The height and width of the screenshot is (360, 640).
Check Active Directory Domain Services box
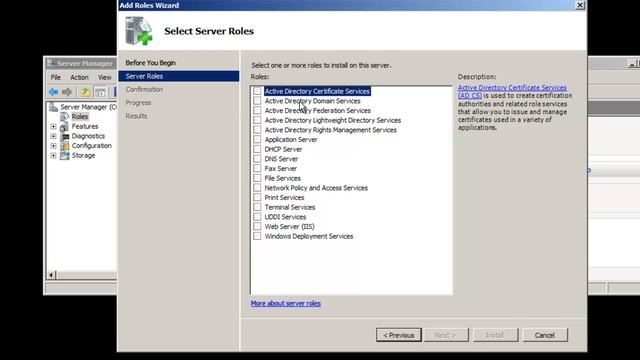[x=257, y=100]
